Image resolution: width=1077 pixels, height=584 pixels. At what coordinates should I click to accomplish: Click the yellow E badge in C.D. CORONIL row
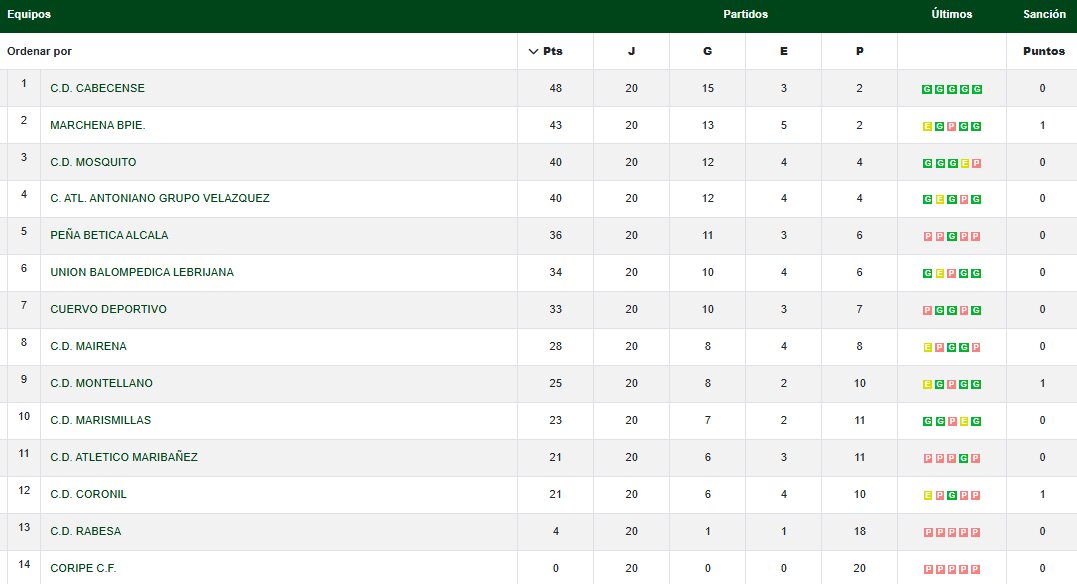pos(927,496)
